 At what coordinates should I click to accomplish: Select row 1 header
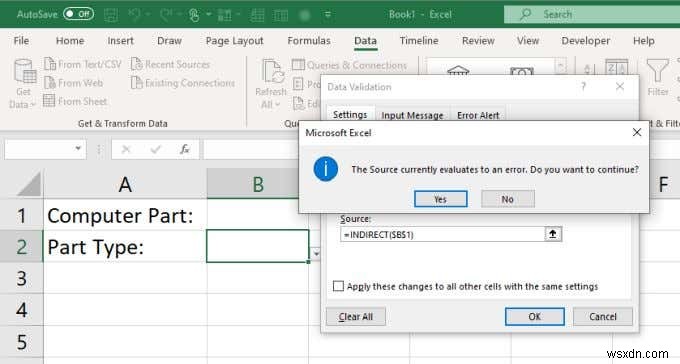click(21, 216)
